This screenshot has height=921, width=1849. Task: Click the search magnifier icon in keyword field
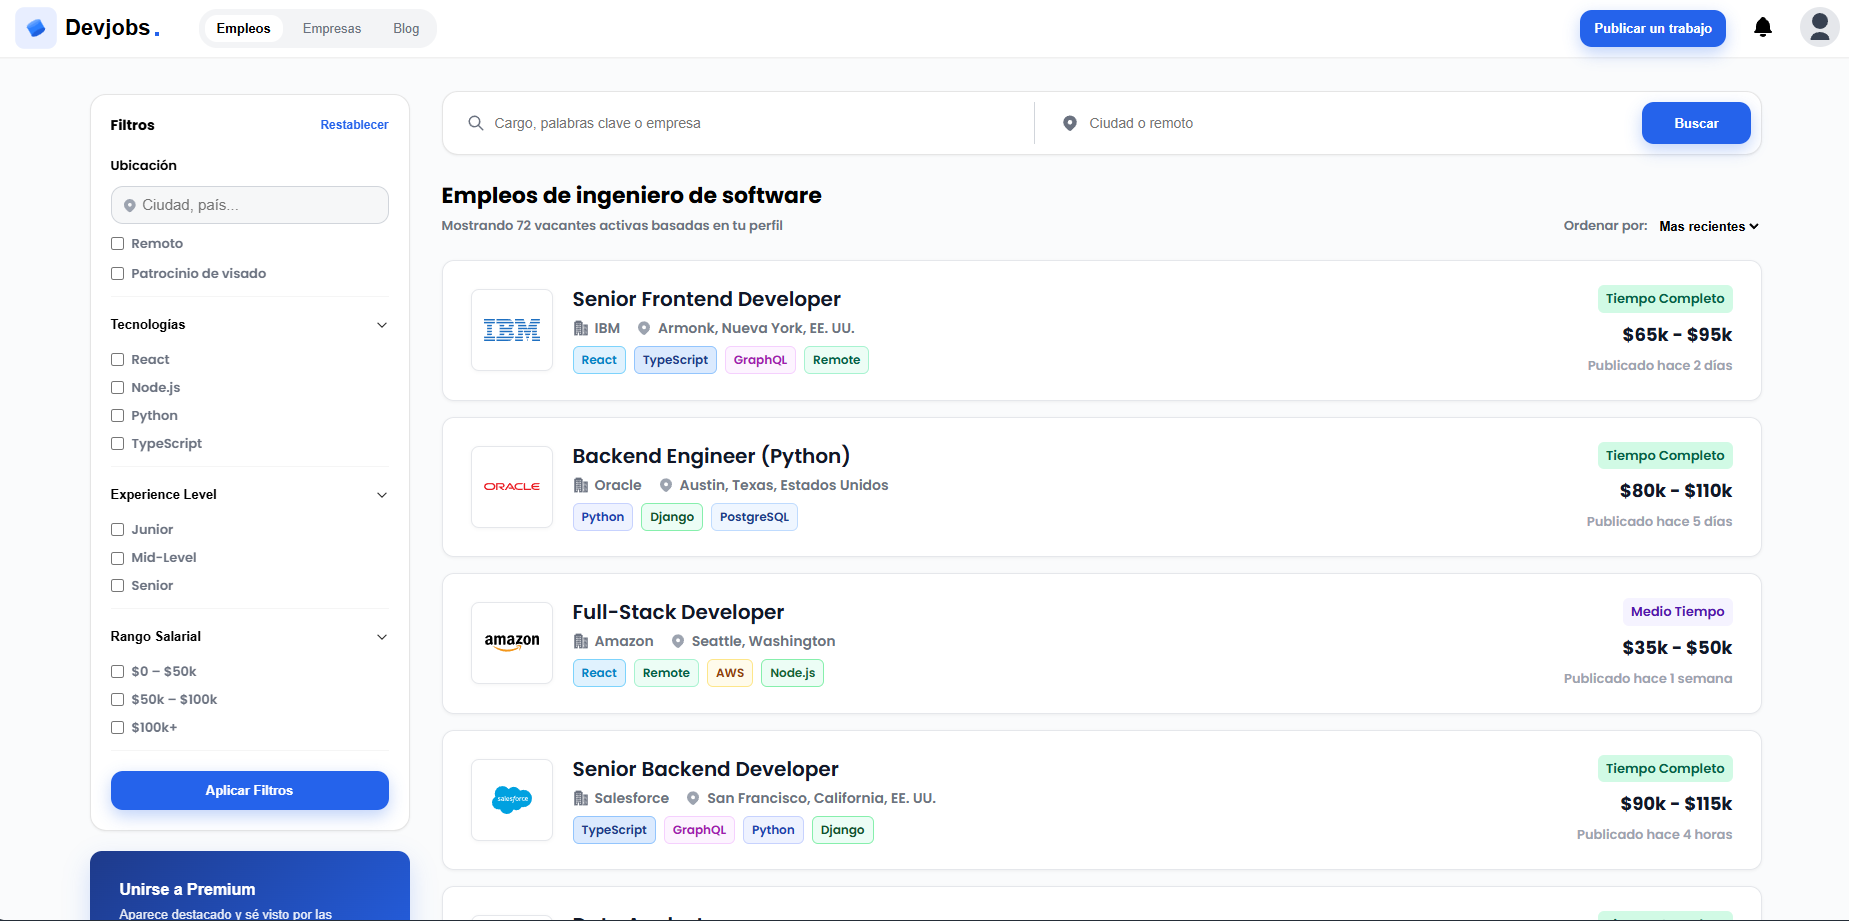point(475,122)
